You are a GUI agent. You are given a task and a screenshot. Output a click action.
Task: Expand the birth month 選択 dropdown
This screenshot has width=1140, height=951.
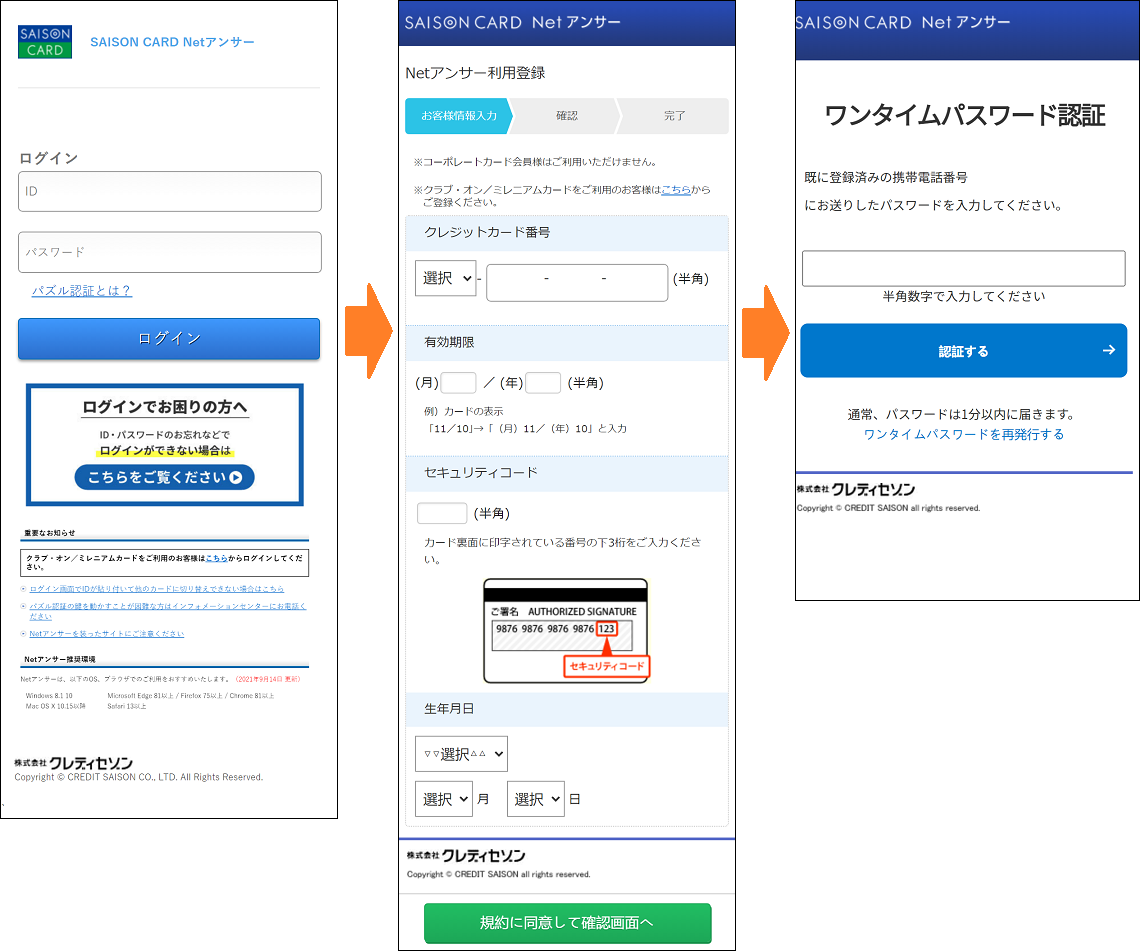pos(444,799)
